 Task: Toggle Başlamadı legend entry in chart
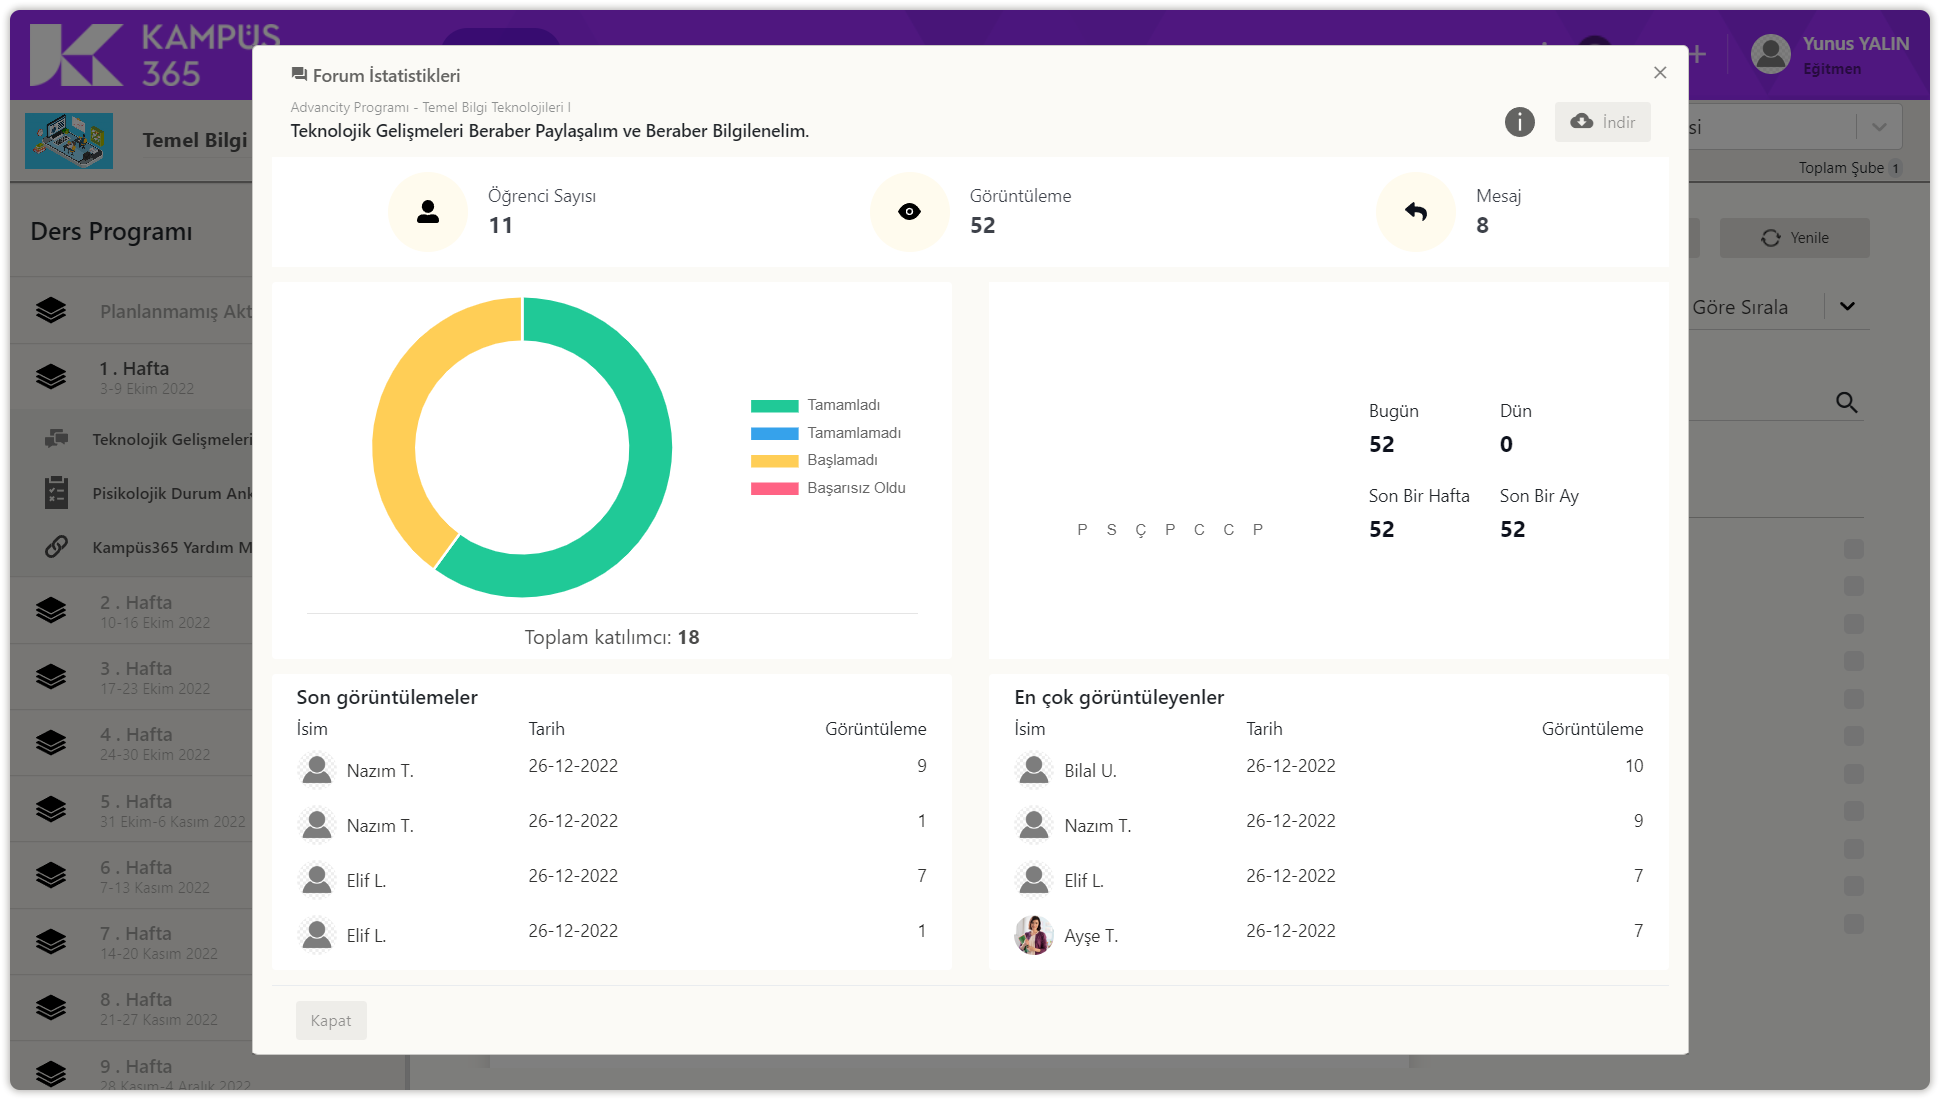coord(841,460)
